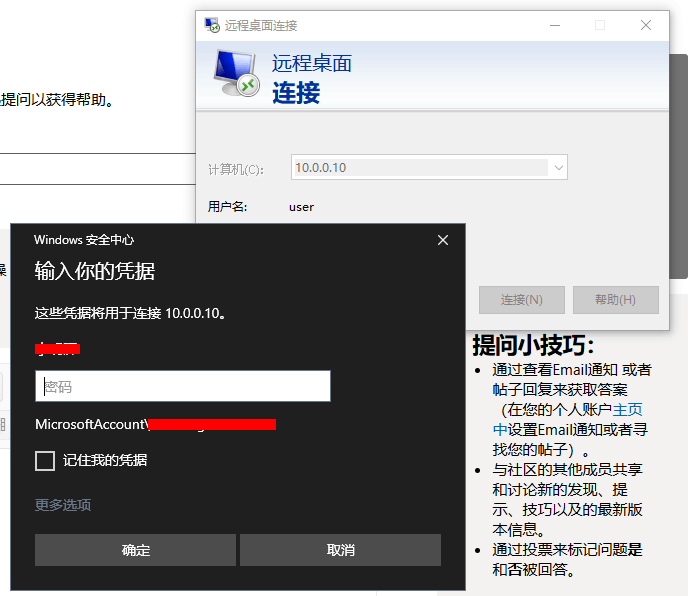Screen dimensions: 692x596
Task: Expand the 计算机 dropdown arrow
Action: click(558, 168)
